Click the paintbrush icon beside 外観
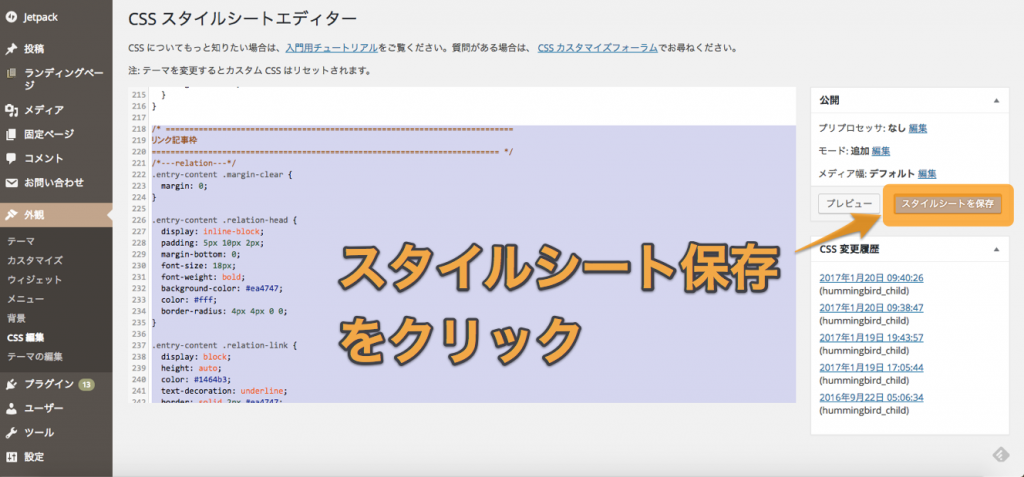The image size is (1024, 477). coord(10,215)
